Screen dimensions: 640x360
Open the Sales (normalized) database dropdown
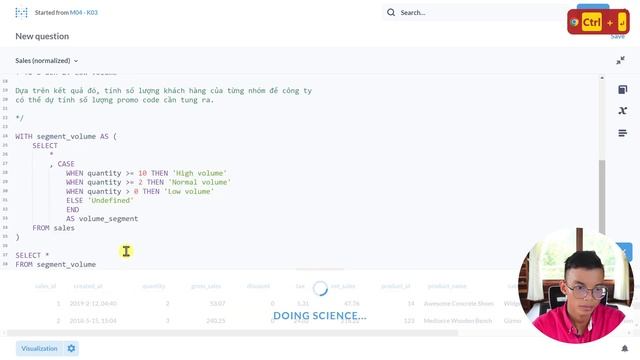pos(47,61)
